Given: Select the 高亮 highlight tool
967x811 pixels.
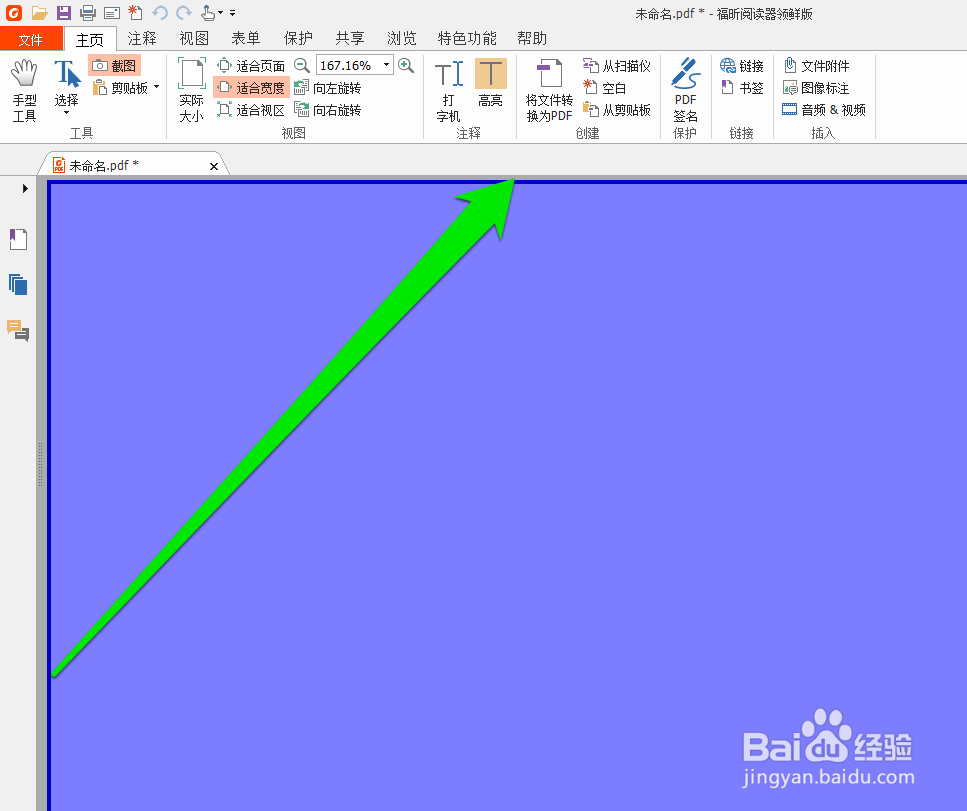Looking at the screenshot, I should [x=490, y=88].
